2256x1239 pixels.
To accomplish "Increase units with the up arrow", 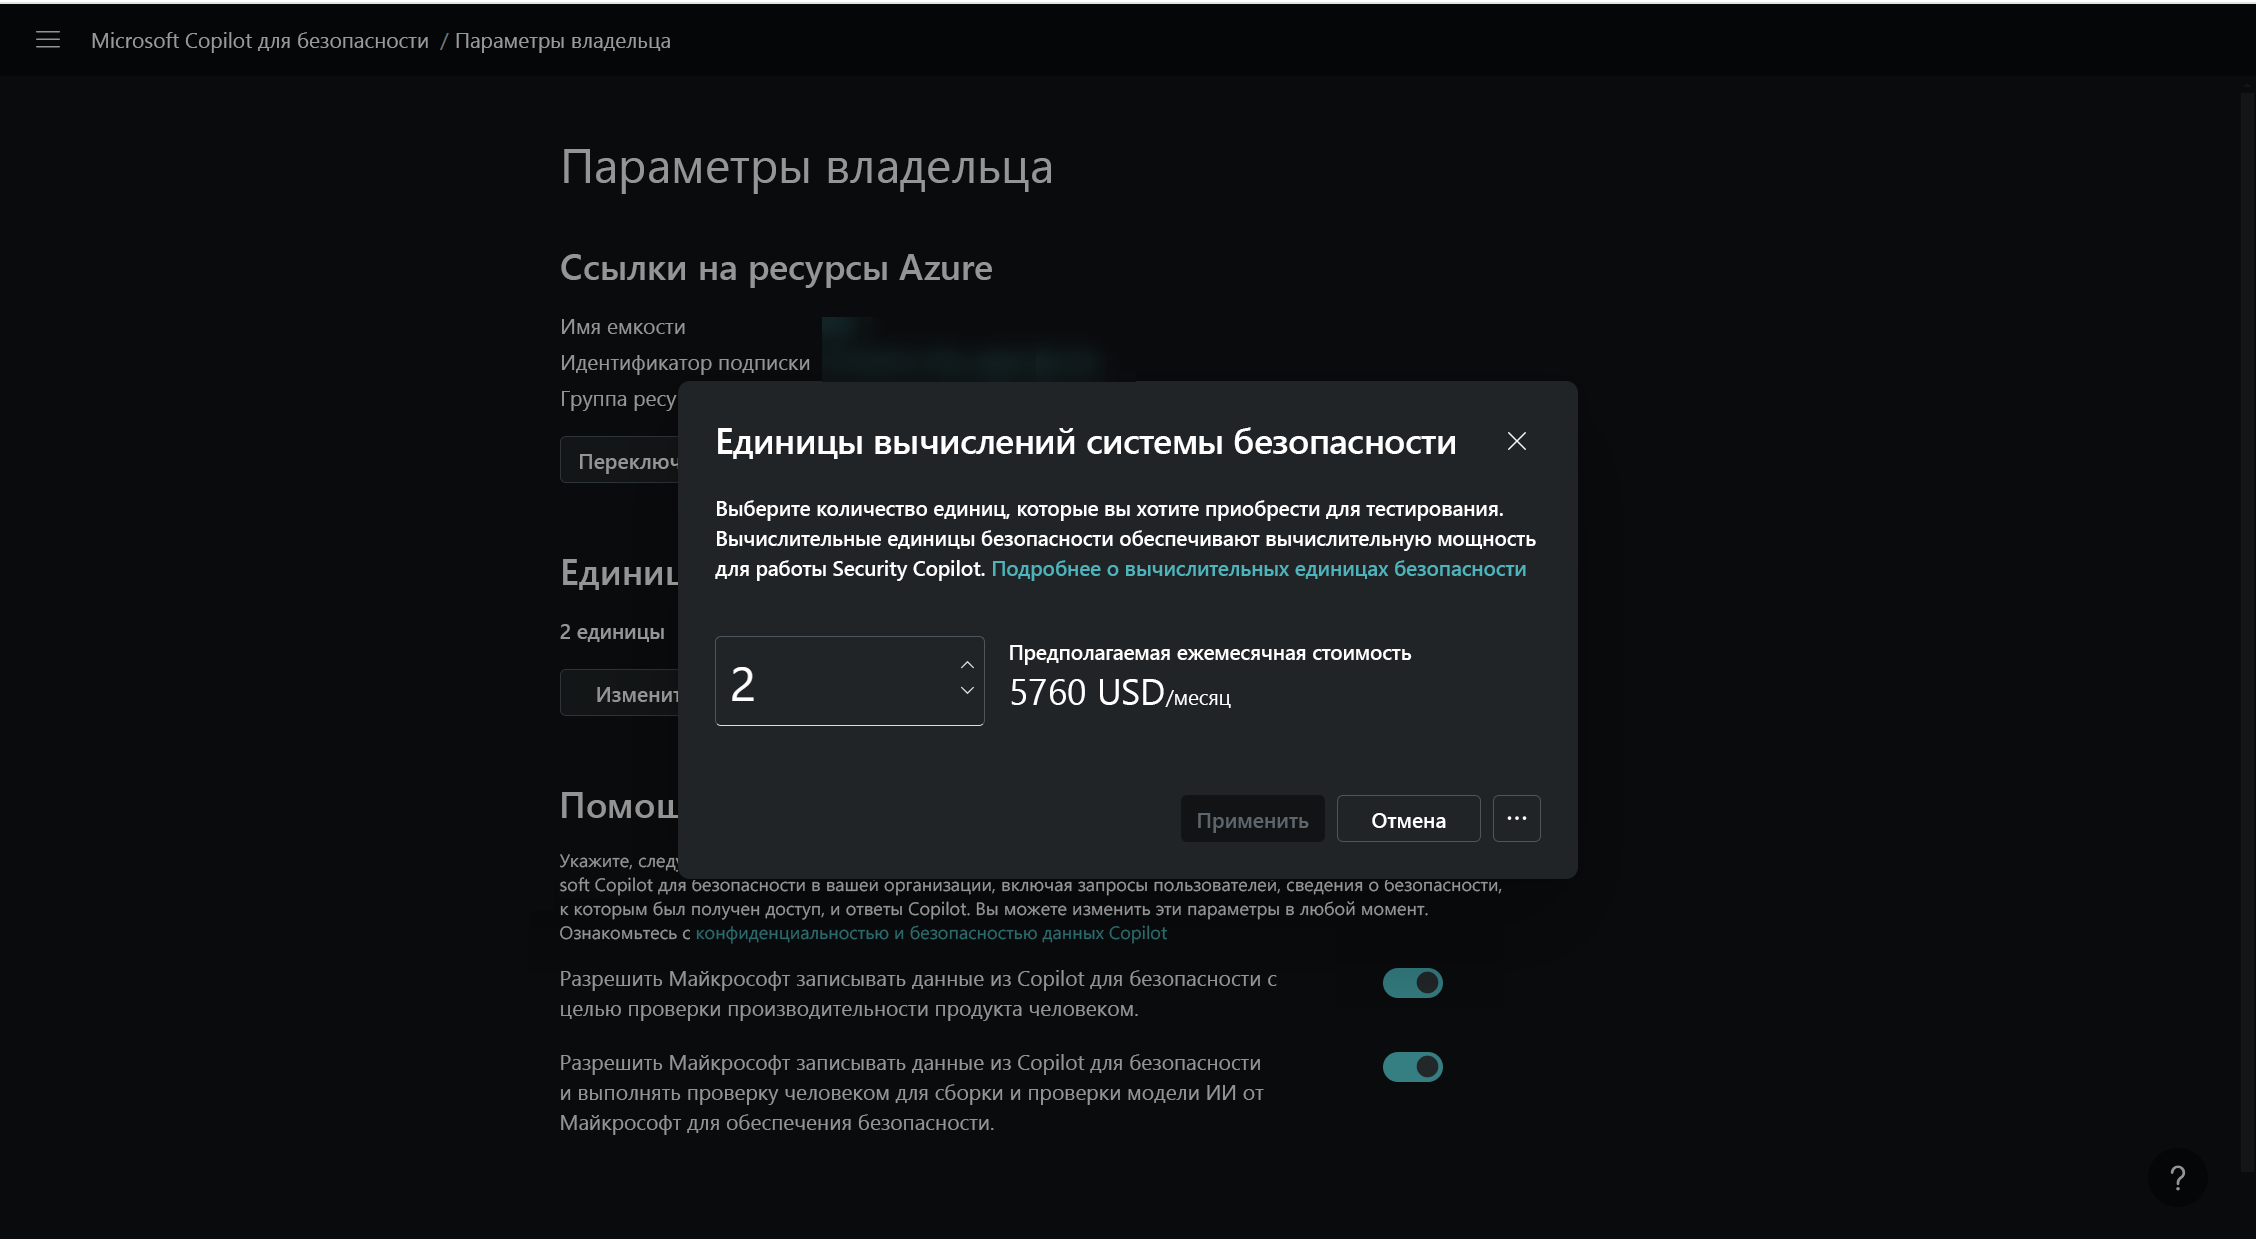I will pyautogui.click(x=967, y=665).
